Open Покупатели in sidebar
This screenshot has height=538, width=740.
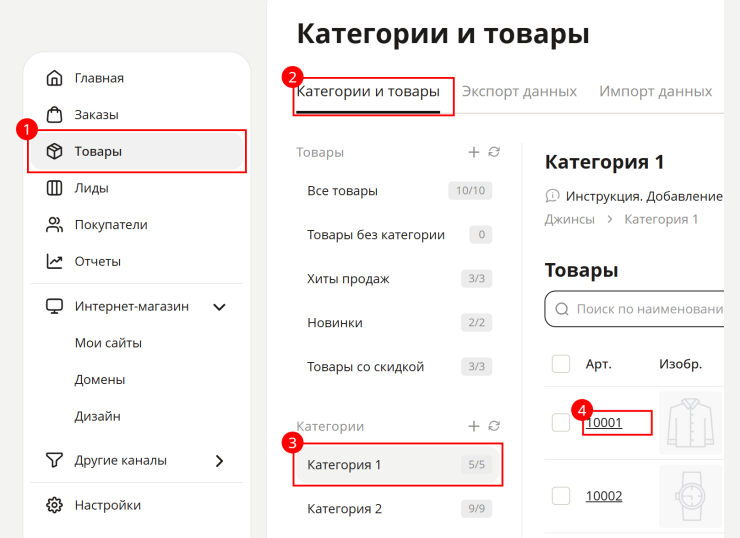137,225
